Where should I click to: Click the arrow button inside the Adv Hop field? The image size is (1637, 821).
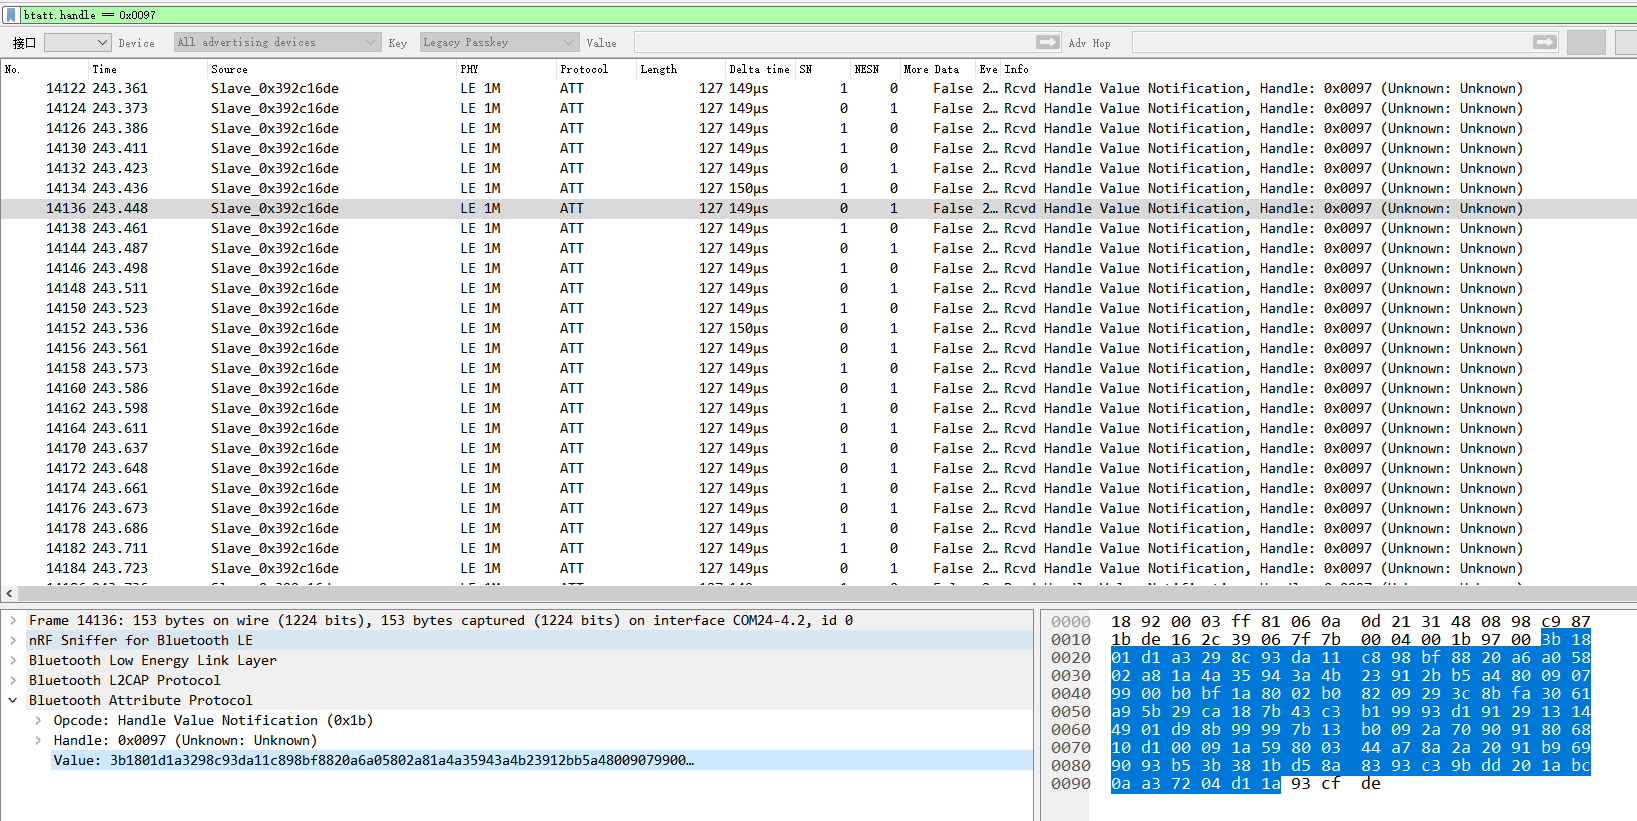point(1545,42)
